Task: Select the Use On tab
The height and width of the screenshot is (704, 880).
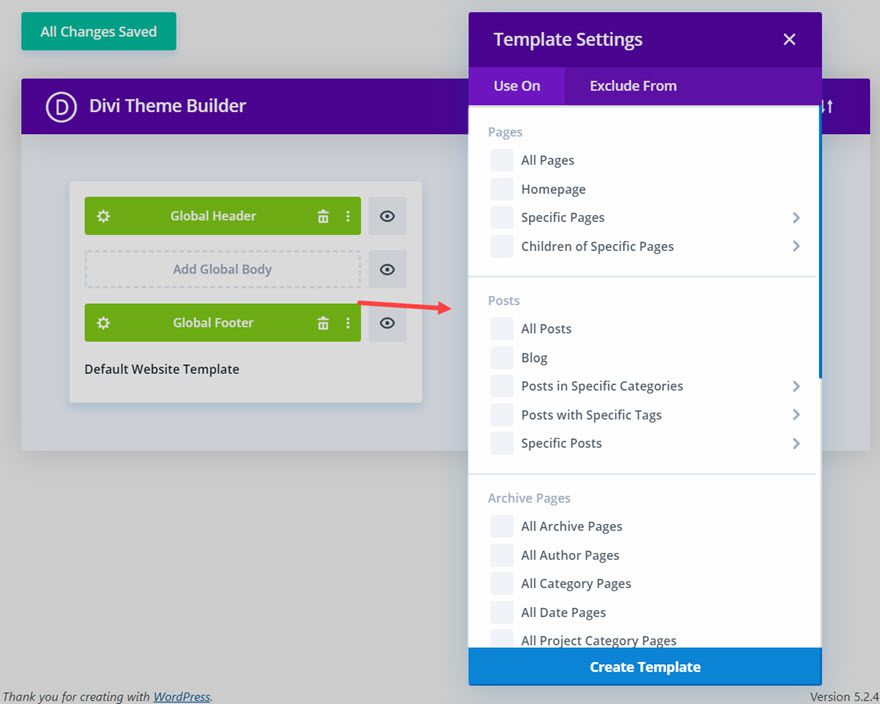Action: coord(517,86)
